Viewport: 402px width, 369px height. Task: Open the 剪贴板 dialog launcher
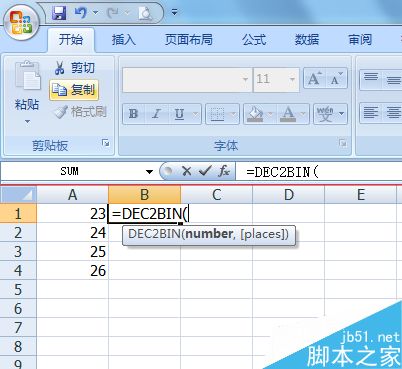pos(106,143)
